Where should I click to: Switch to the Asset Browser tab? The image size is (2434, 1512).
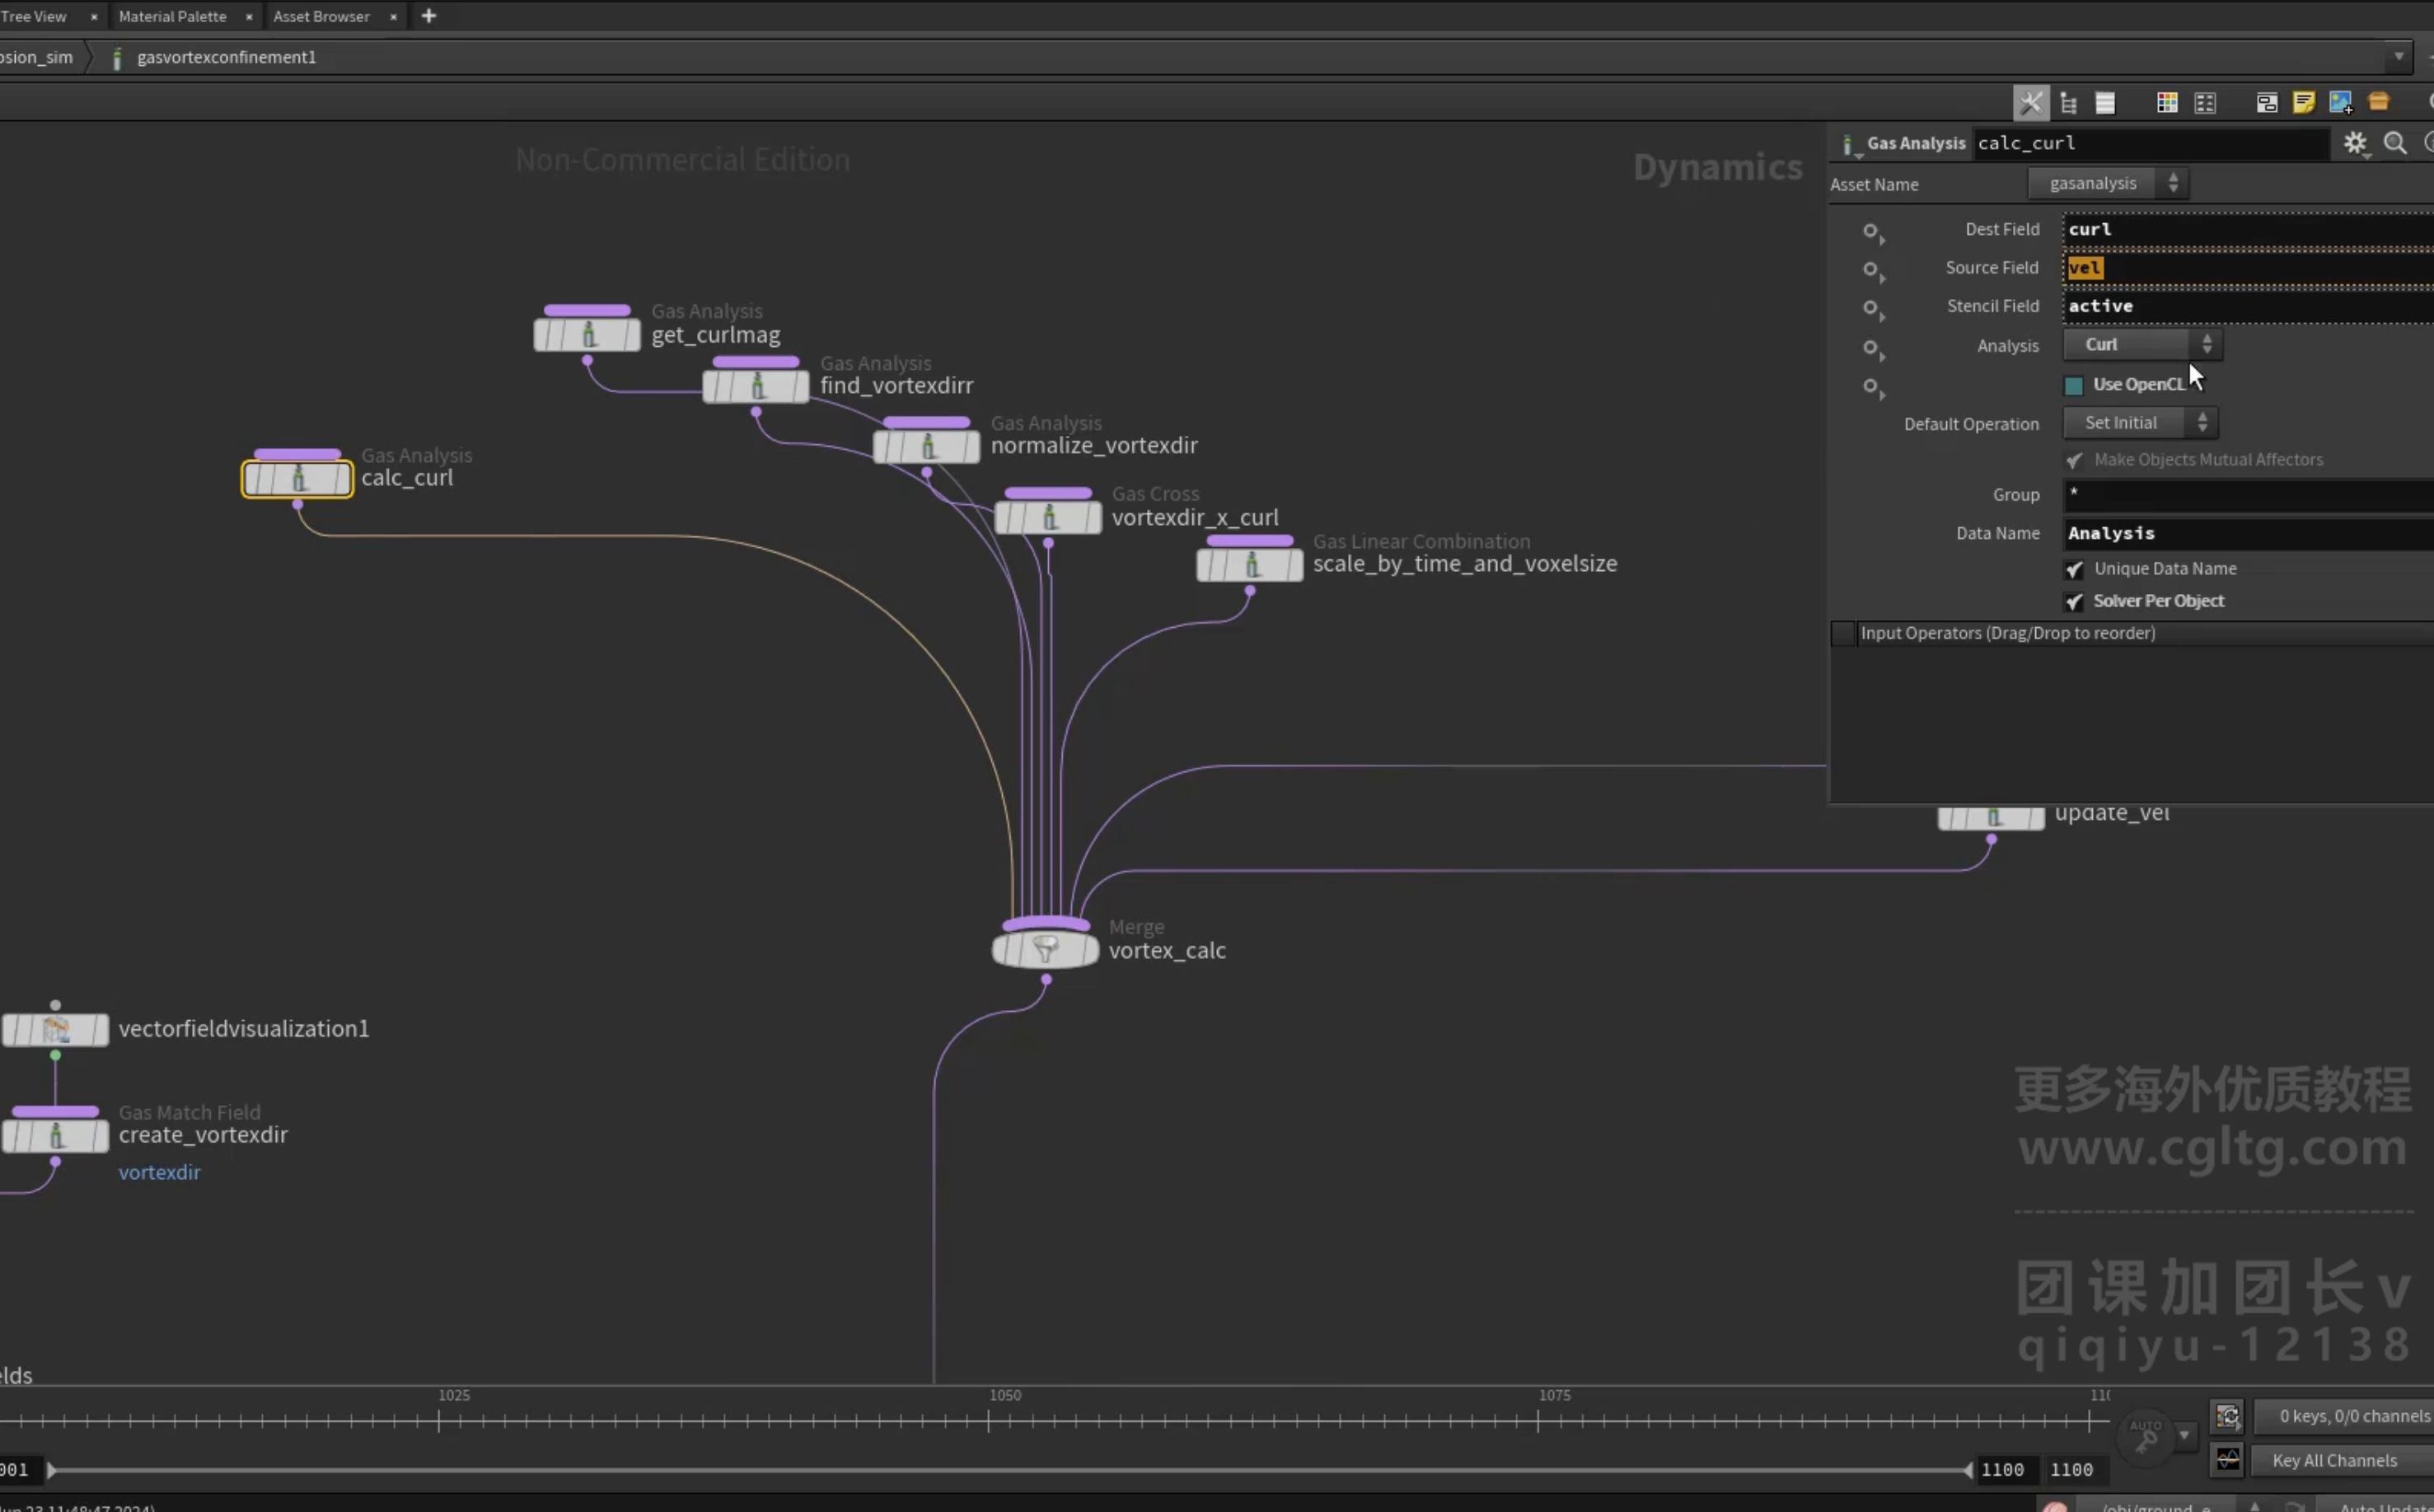click(321, 16)
